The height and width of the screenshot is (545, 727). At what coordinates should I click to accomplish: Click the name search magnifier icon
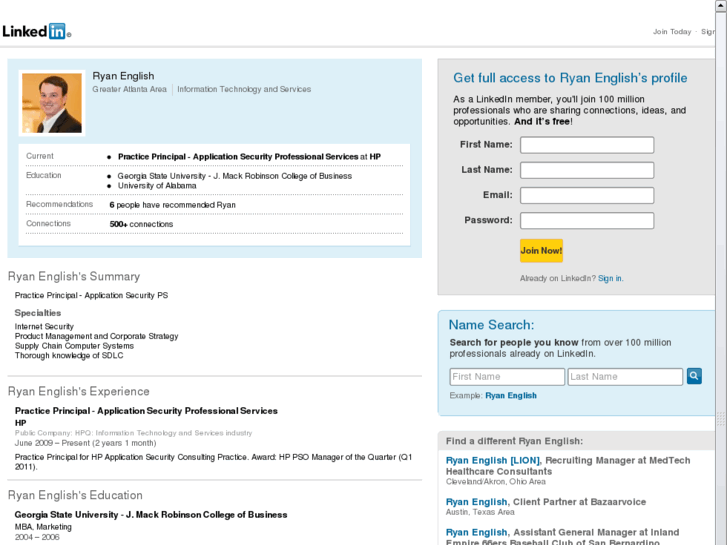pyautogui.click(x=694, y=376)
